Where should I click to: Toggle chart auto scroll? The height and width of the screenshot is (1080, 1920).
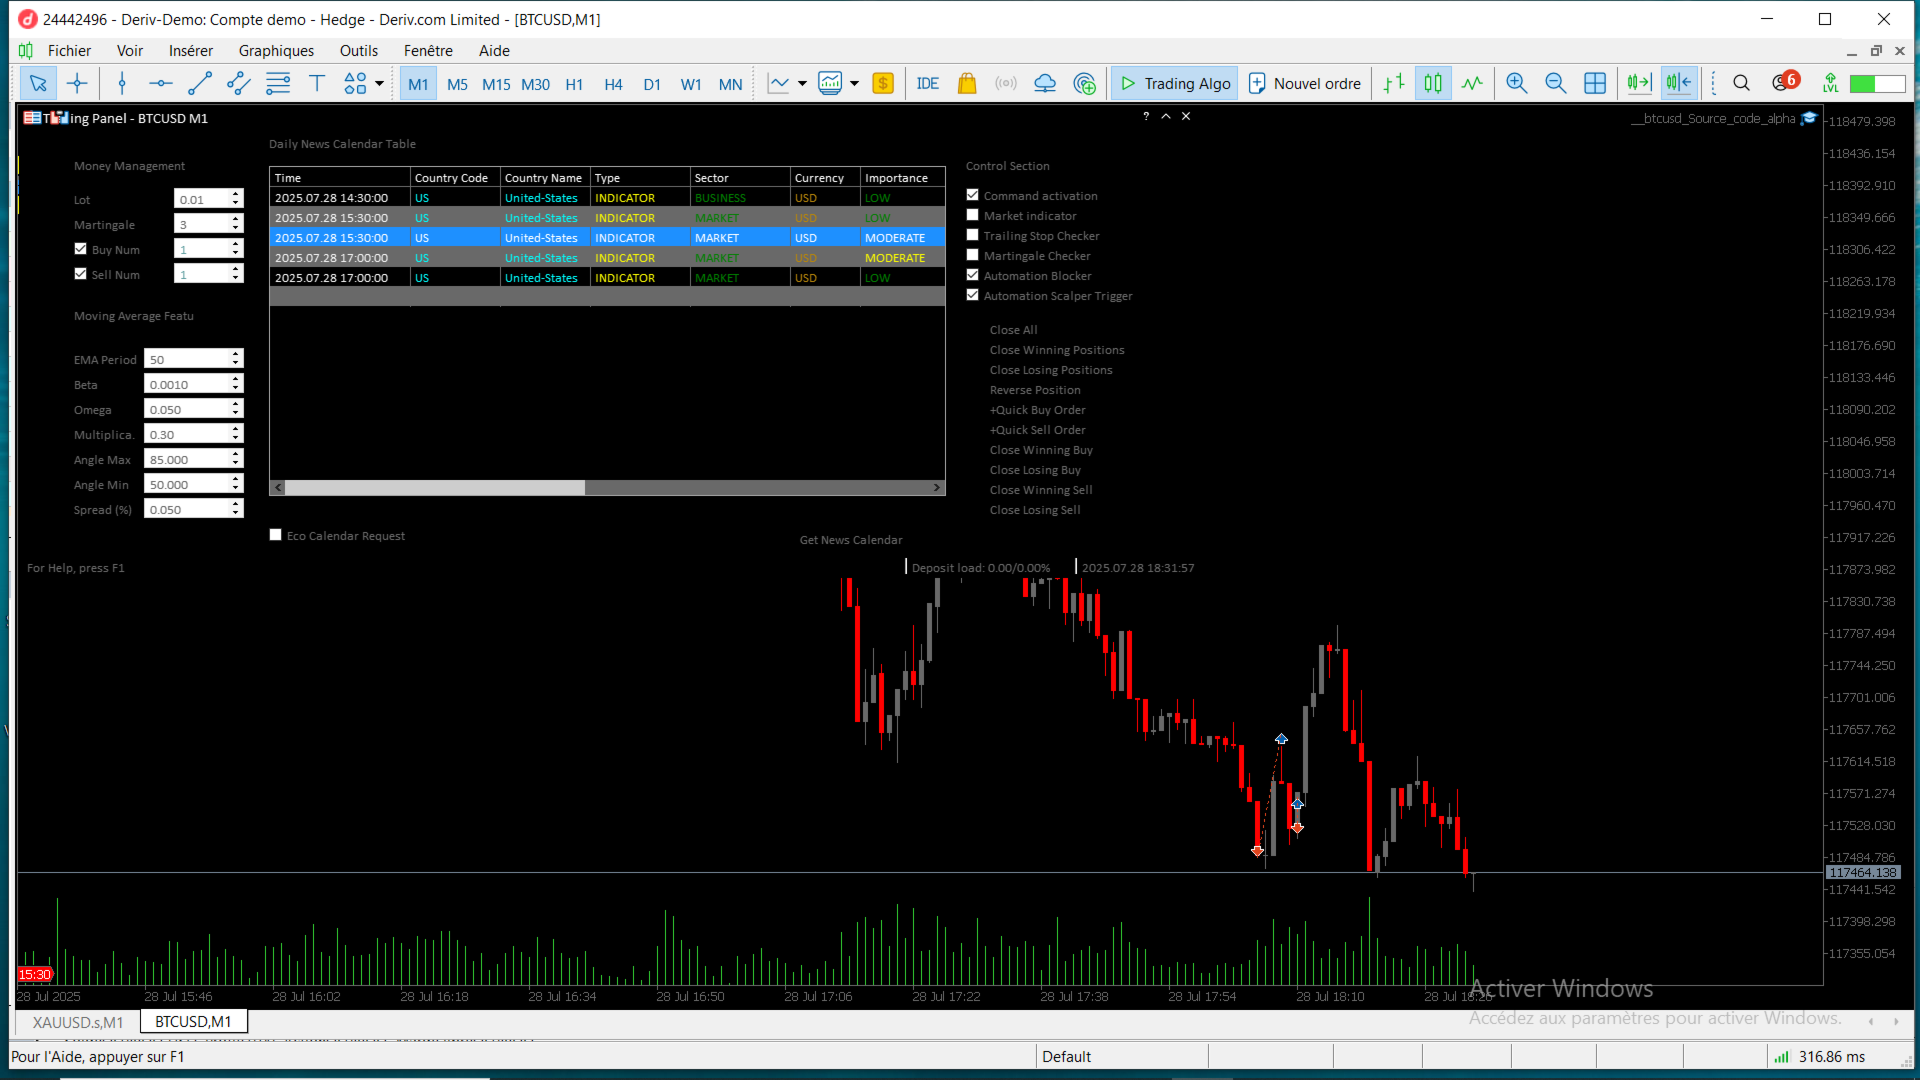pos(1640,84)
